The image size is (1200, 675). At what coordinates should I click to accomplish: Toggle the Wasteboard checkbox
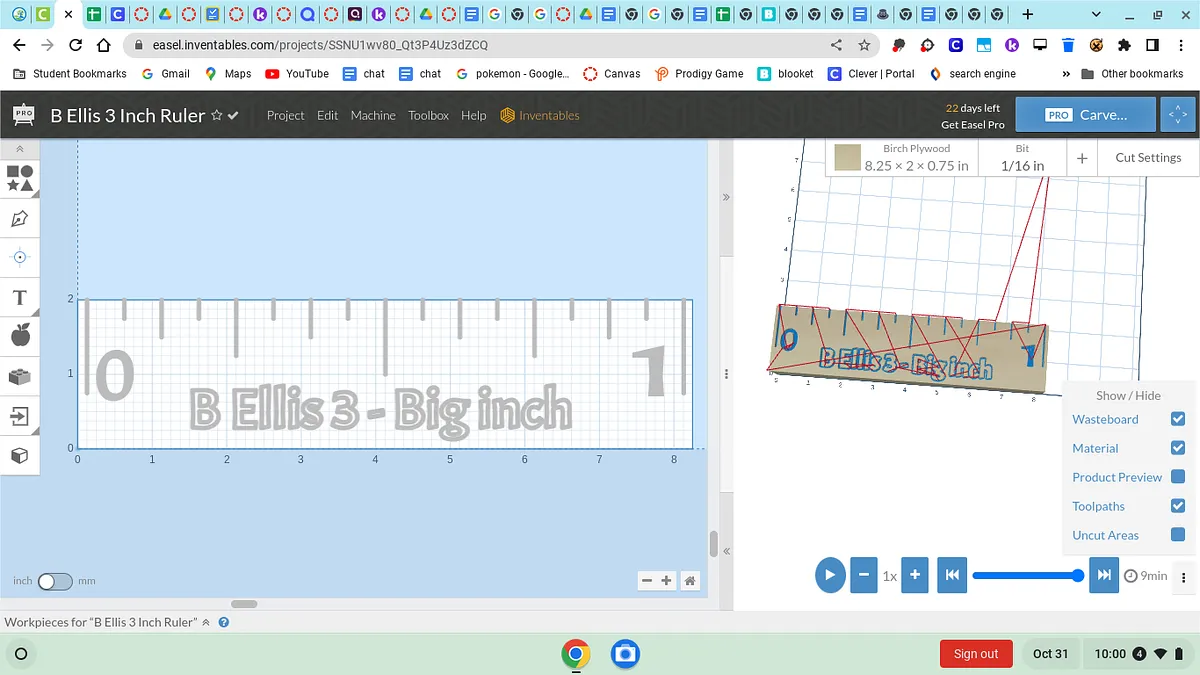1177,419
